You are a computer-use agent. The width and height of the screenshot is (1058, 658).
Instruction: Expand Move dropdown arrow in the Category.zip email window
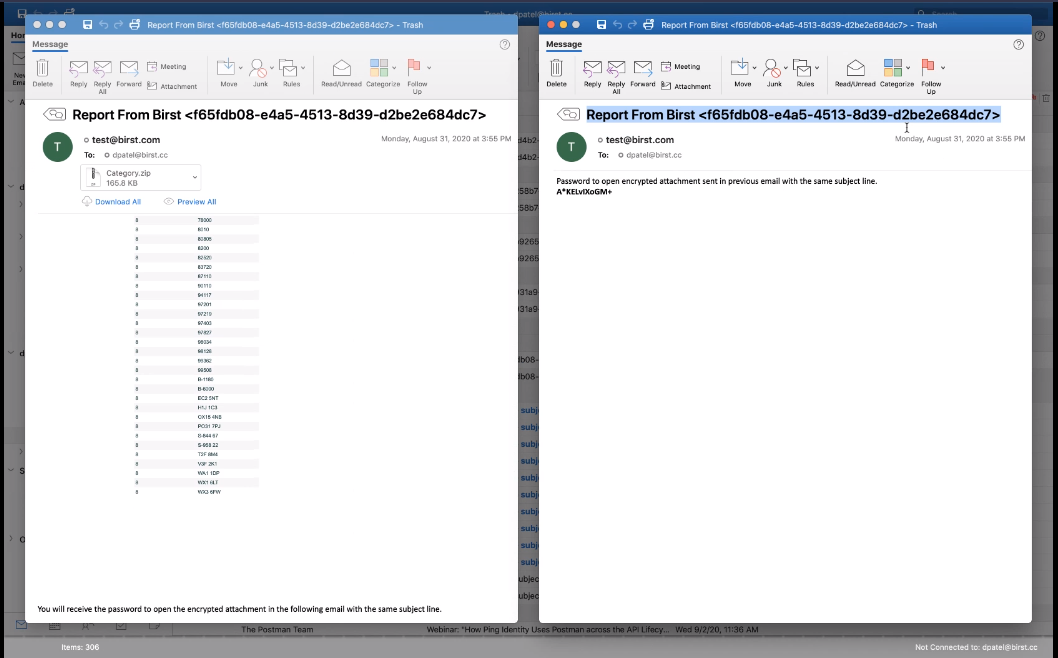pyautogui.click(x=240, y=68)
